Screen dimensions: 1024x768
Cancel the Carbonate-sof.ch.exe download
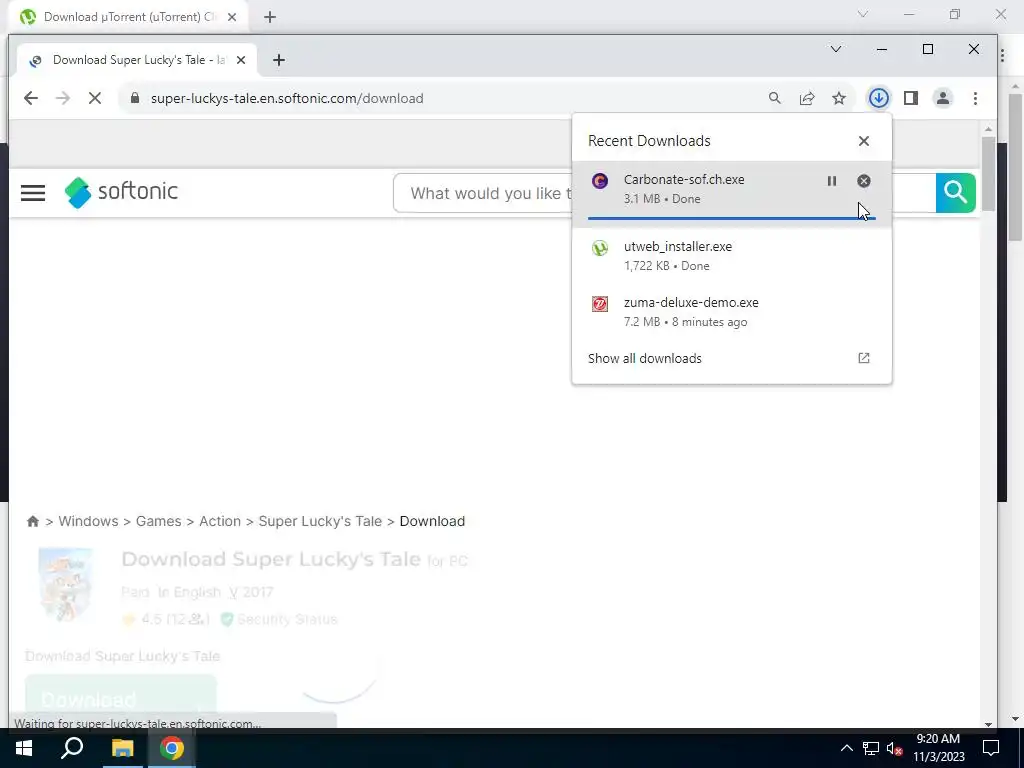863,181
